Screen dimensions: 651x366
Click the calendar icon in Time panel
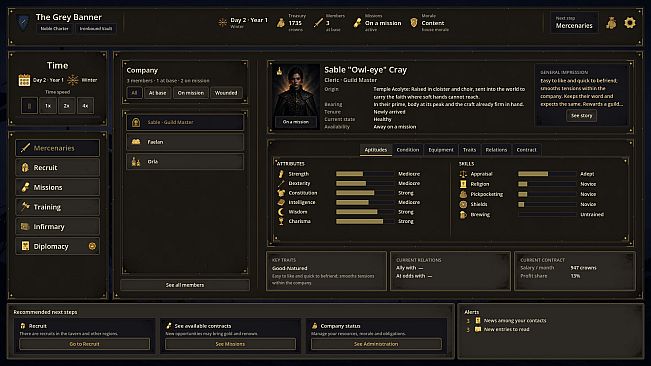(24, 80)
